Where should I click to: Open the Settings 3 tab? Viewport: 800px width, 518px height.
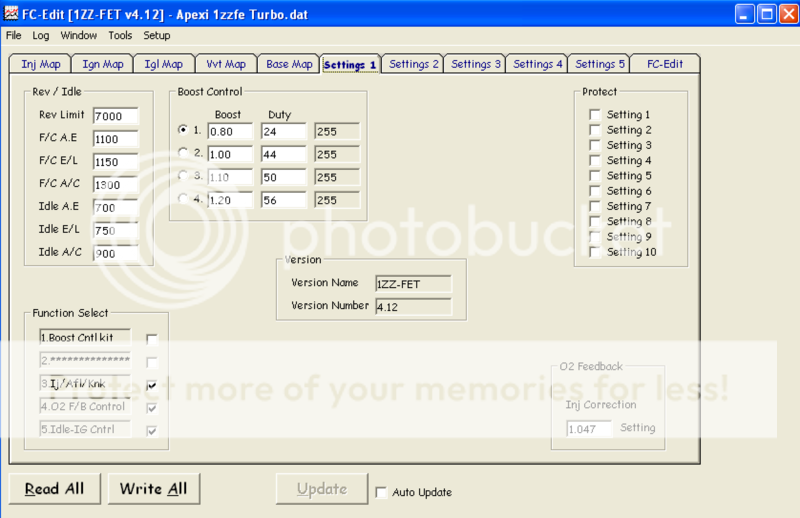pyautogui.click(x=476, y=64)
